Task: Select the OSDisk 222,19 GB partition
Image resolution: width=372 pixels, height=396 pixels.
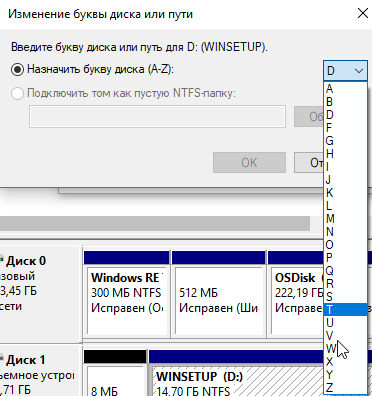Action: (x=296, y=293)
